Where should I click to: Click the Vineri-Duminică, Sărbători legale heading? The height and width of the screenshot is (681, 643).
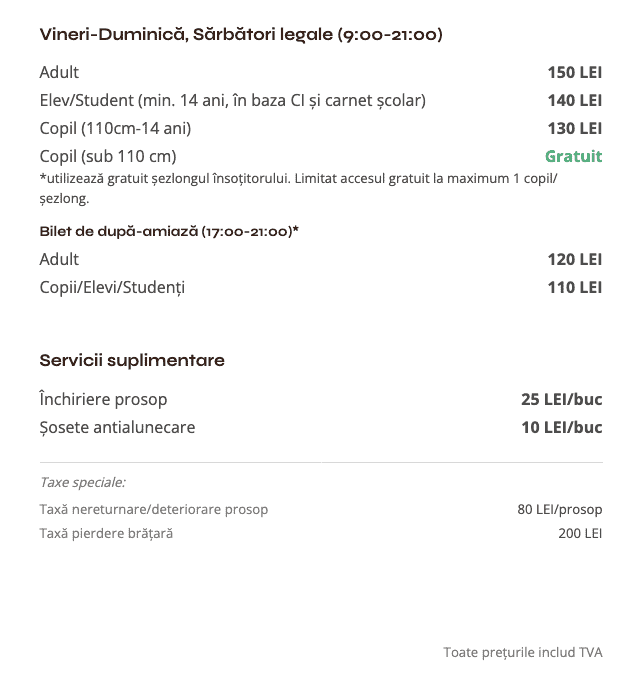coord(241,36)
